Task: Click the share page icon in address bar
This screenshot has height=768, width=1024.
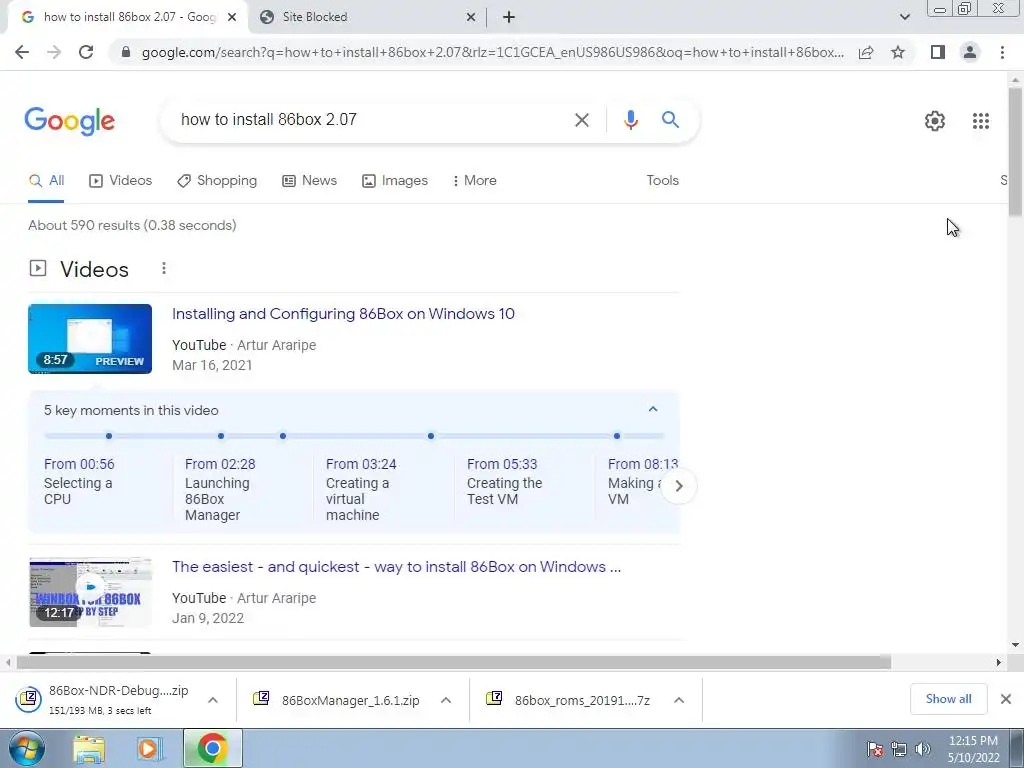Action: 866,52
